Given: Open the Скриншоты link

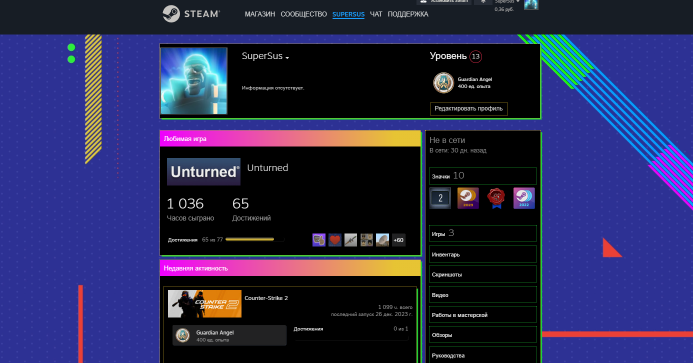Looking at the screenshot, I should point(483,274).
